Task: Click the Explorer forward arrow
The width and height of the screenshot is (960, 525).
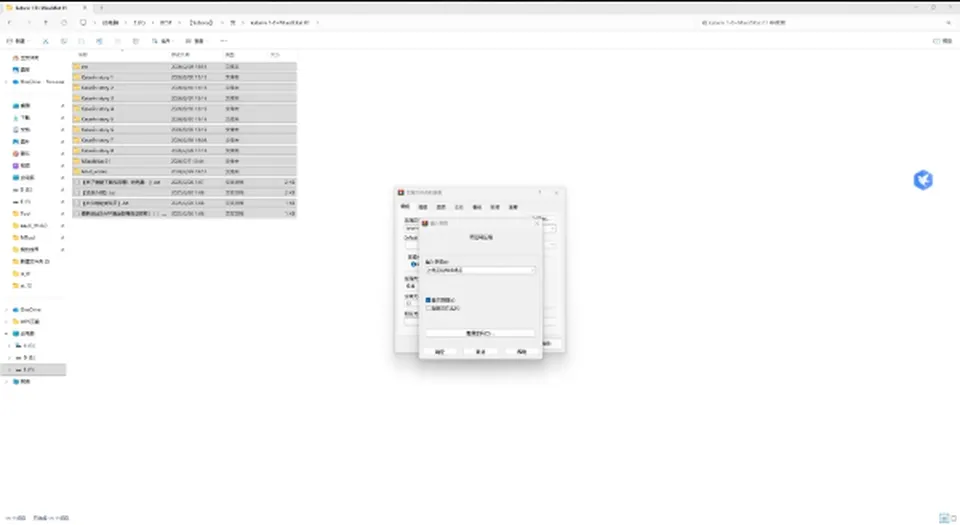Action: tap(28, 23)
